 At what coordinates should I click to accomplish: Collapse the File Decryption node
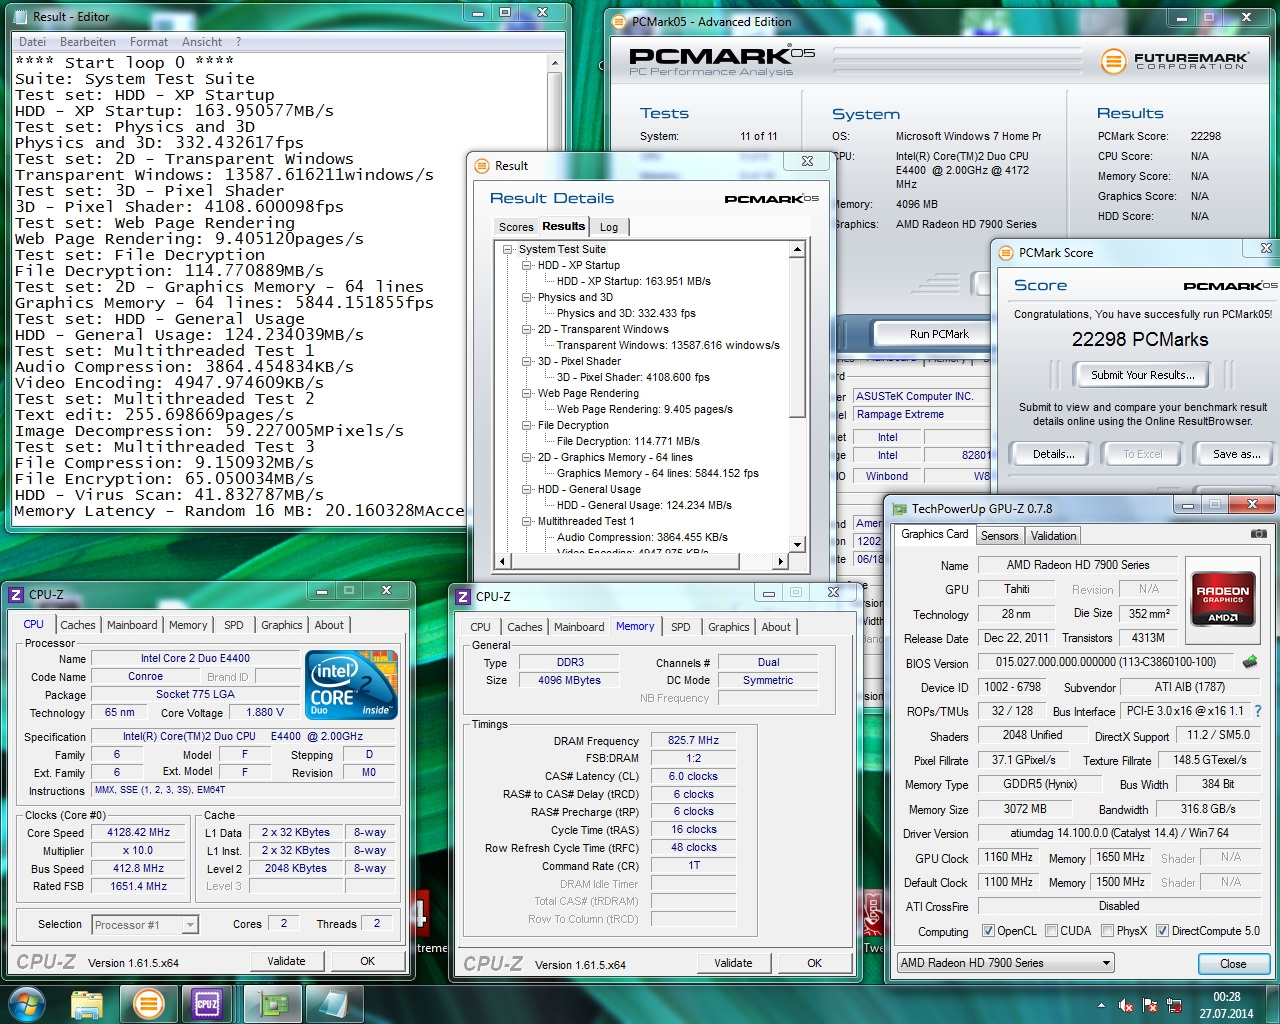click(527, 425)
